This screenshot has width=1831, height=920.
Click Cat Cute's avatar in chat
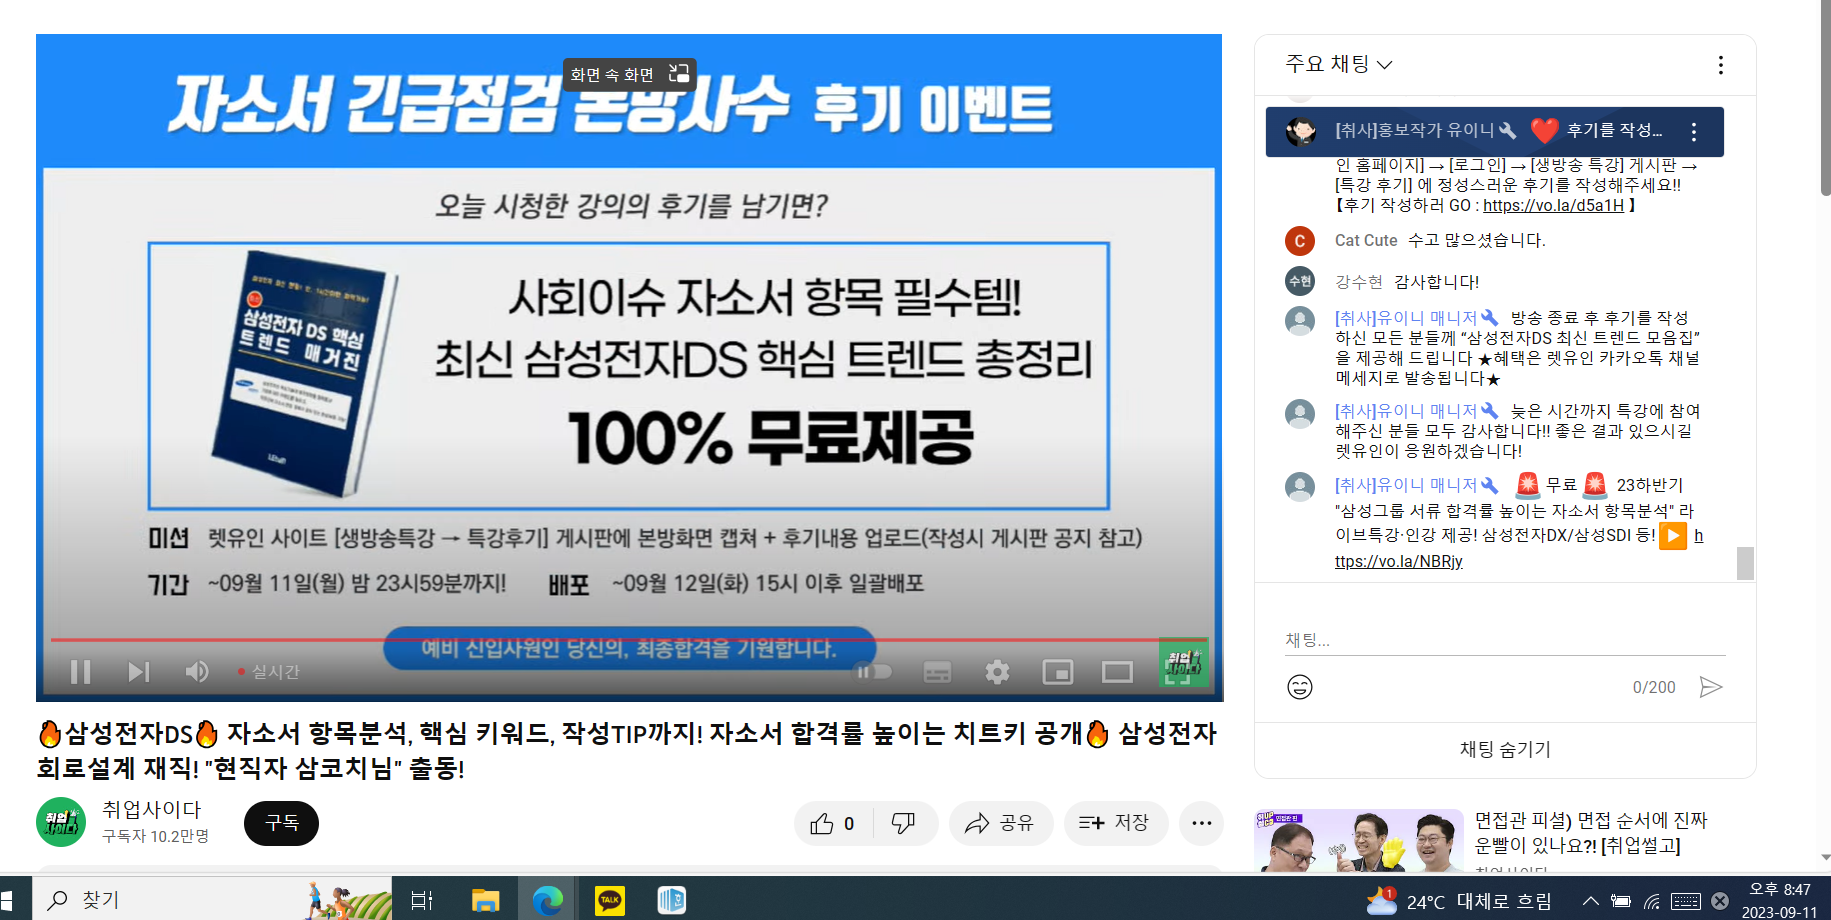pyautogui.click(x=1299, y=240)
